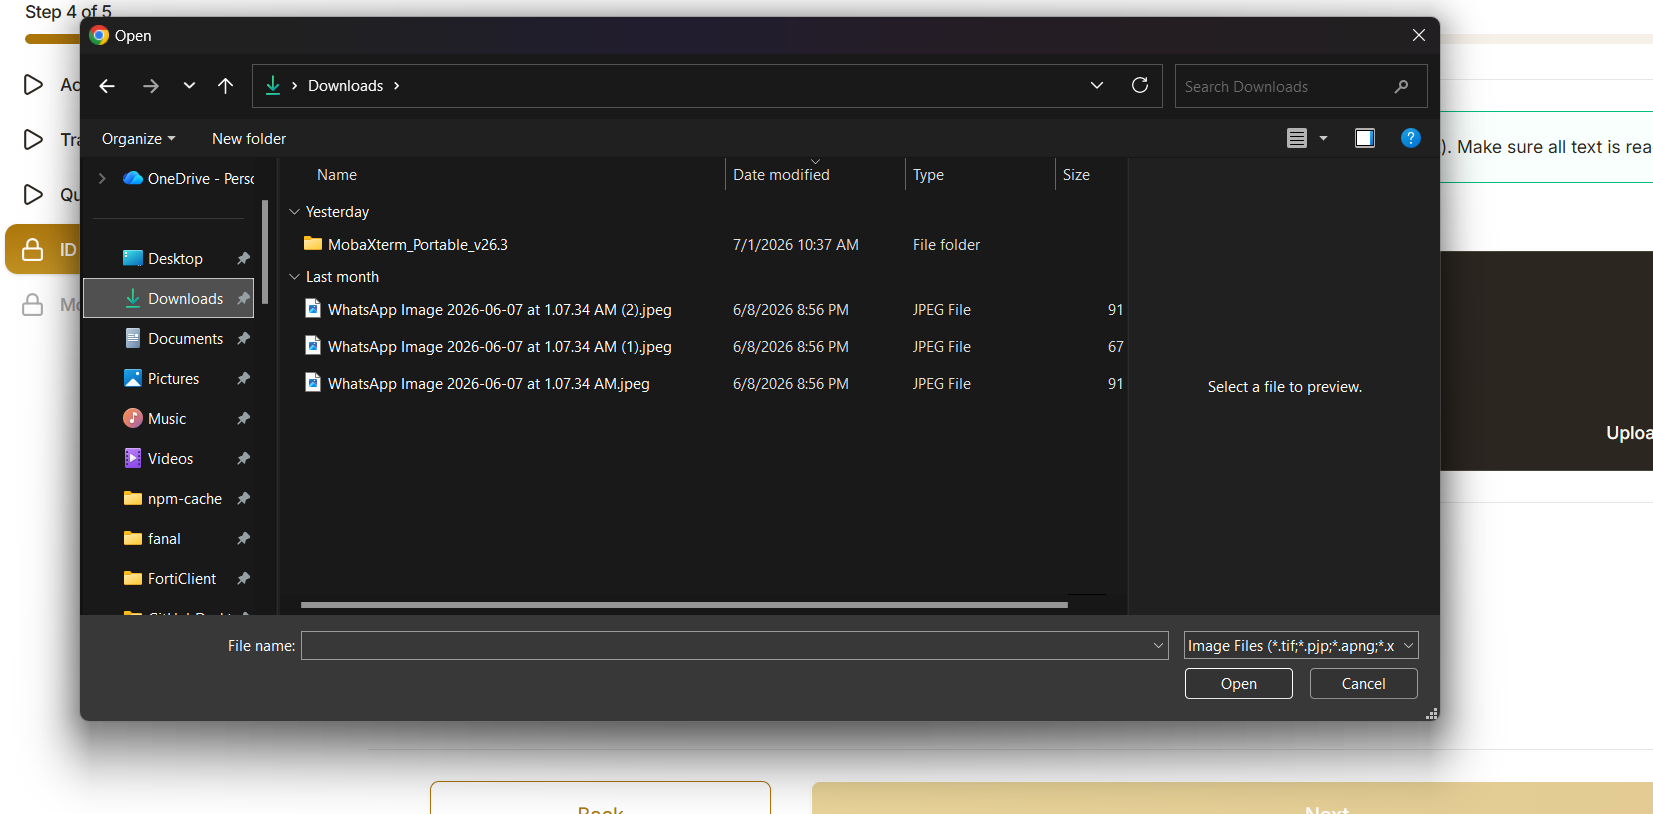This screenshot has height=814, width=1653.
Task: Open previous locations address dropdown
Action: (x=1097, y=86)
